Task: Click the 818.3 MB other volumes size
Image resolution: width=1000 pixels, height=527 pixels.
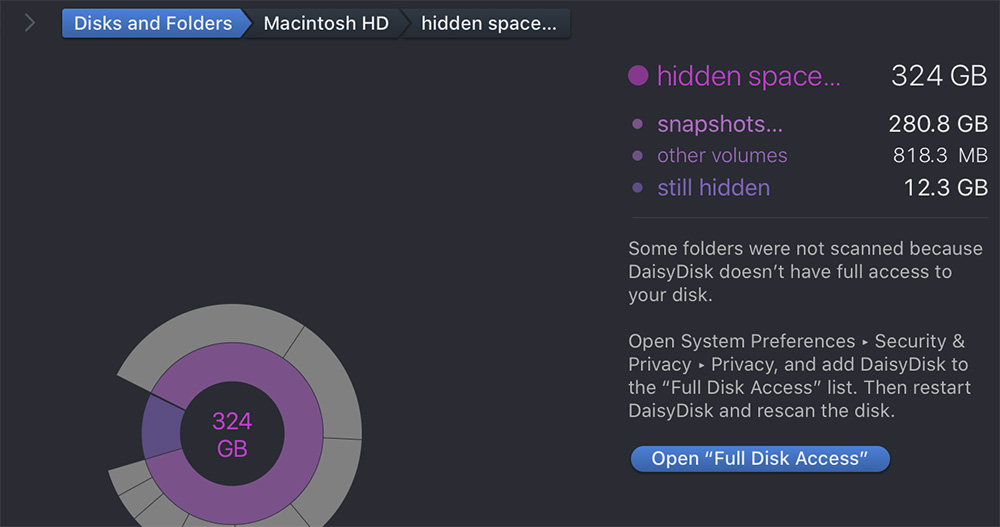Action: (939, 155)
